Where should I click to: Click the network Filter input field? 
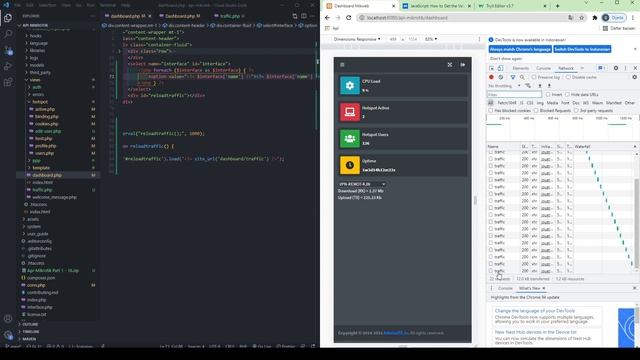pyautogui.click(x=515, y=94)
